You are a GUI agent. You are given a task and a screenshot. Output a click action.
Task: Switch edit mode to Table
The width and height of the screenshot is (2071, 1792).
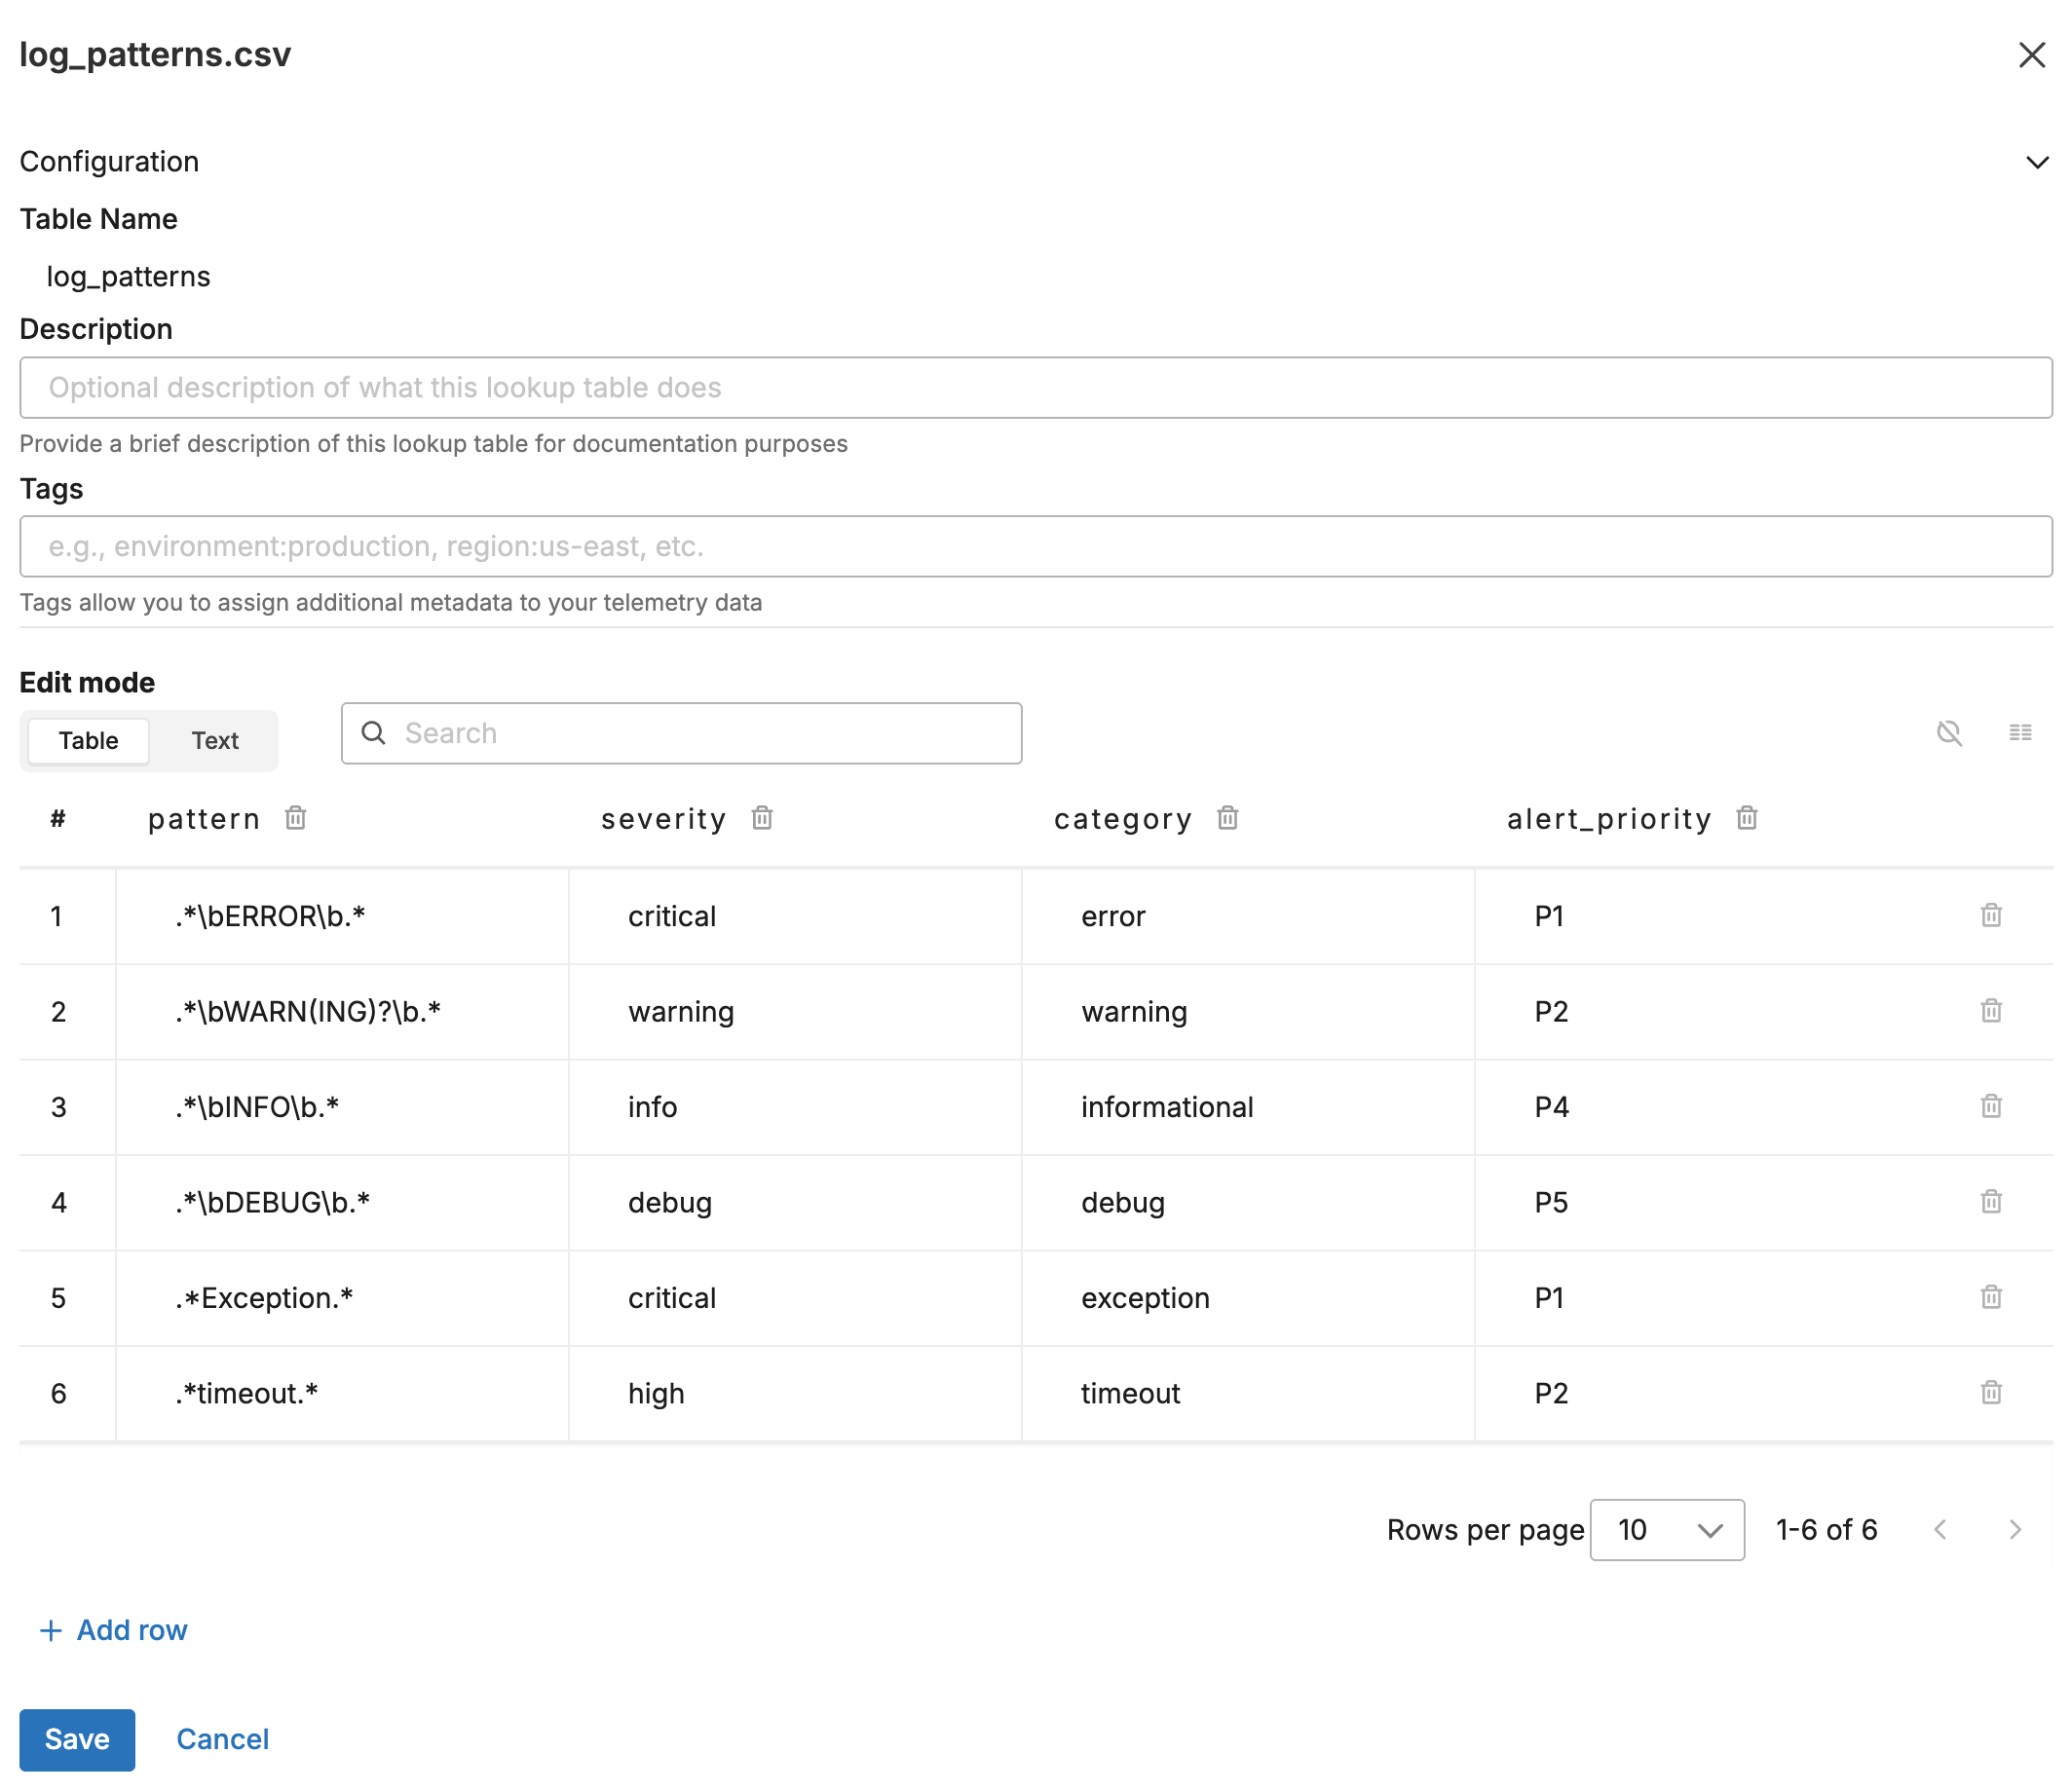tap(88, 740)
